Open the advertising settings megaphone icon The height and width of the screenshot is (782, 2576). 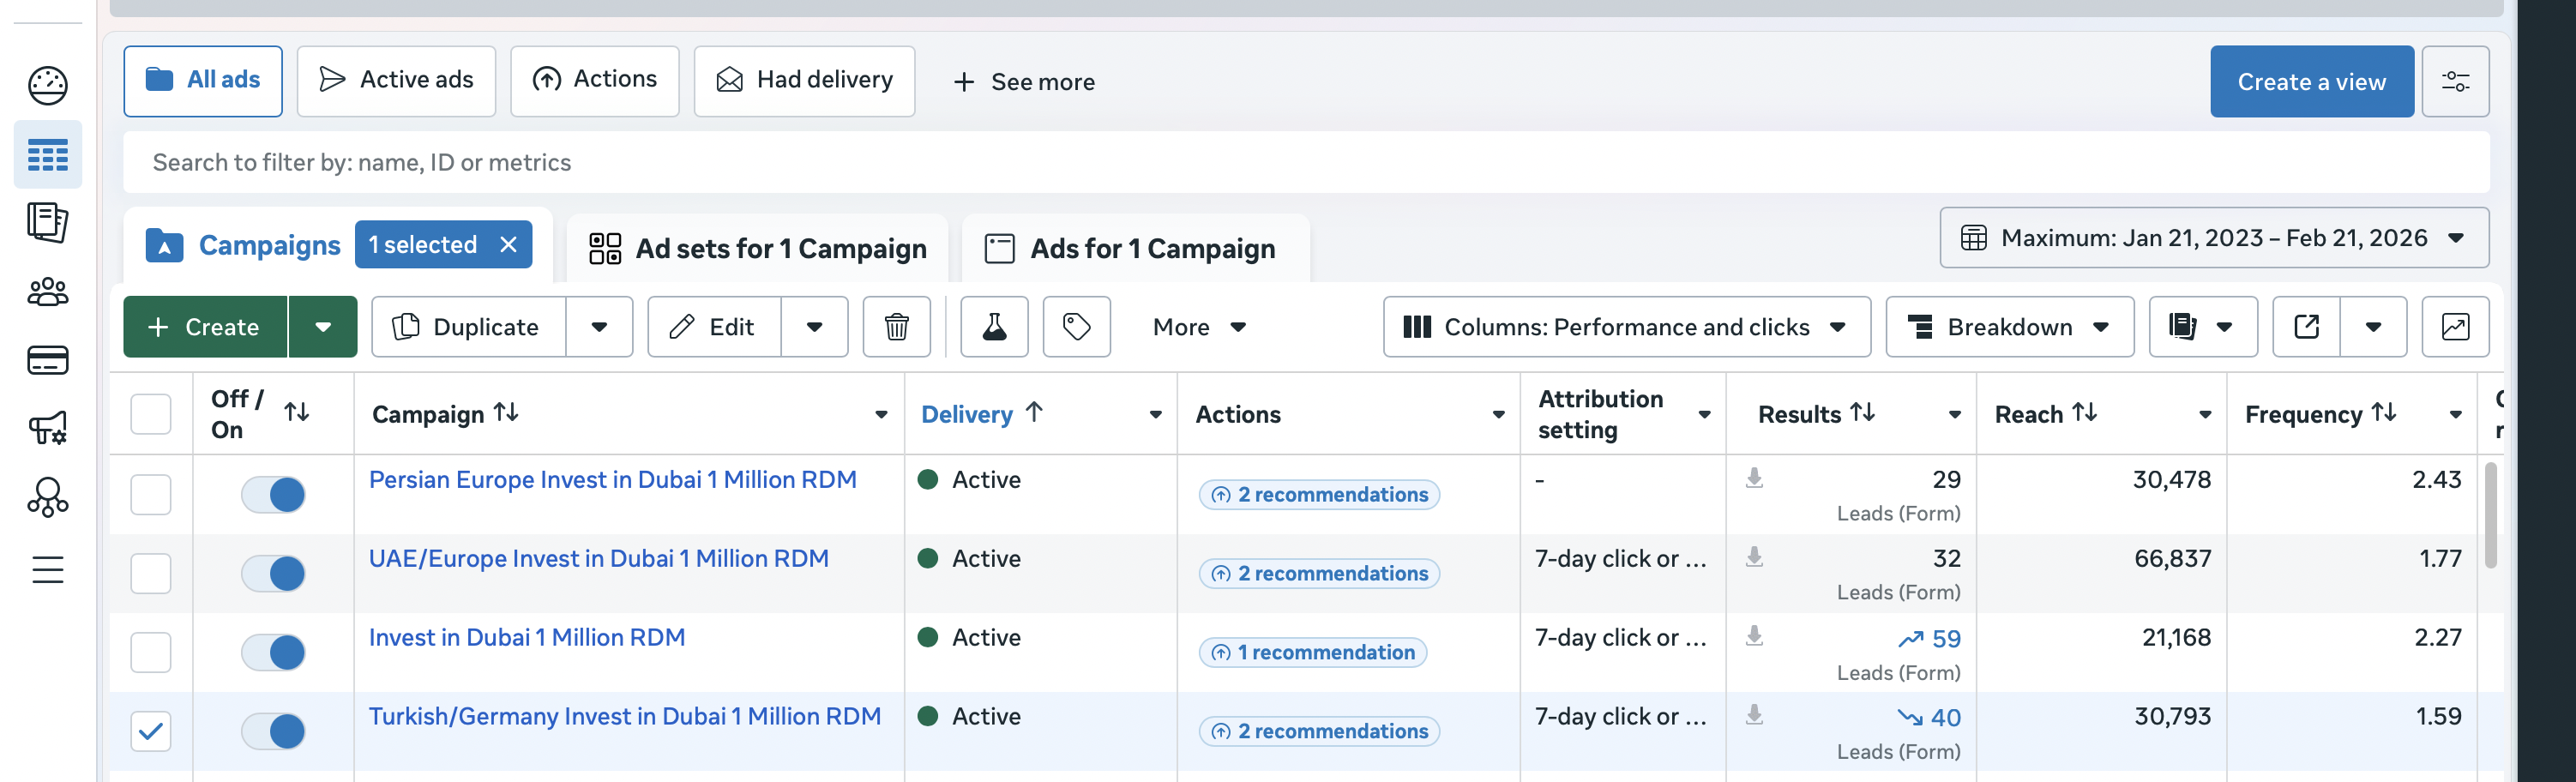(x=47, y=428)
